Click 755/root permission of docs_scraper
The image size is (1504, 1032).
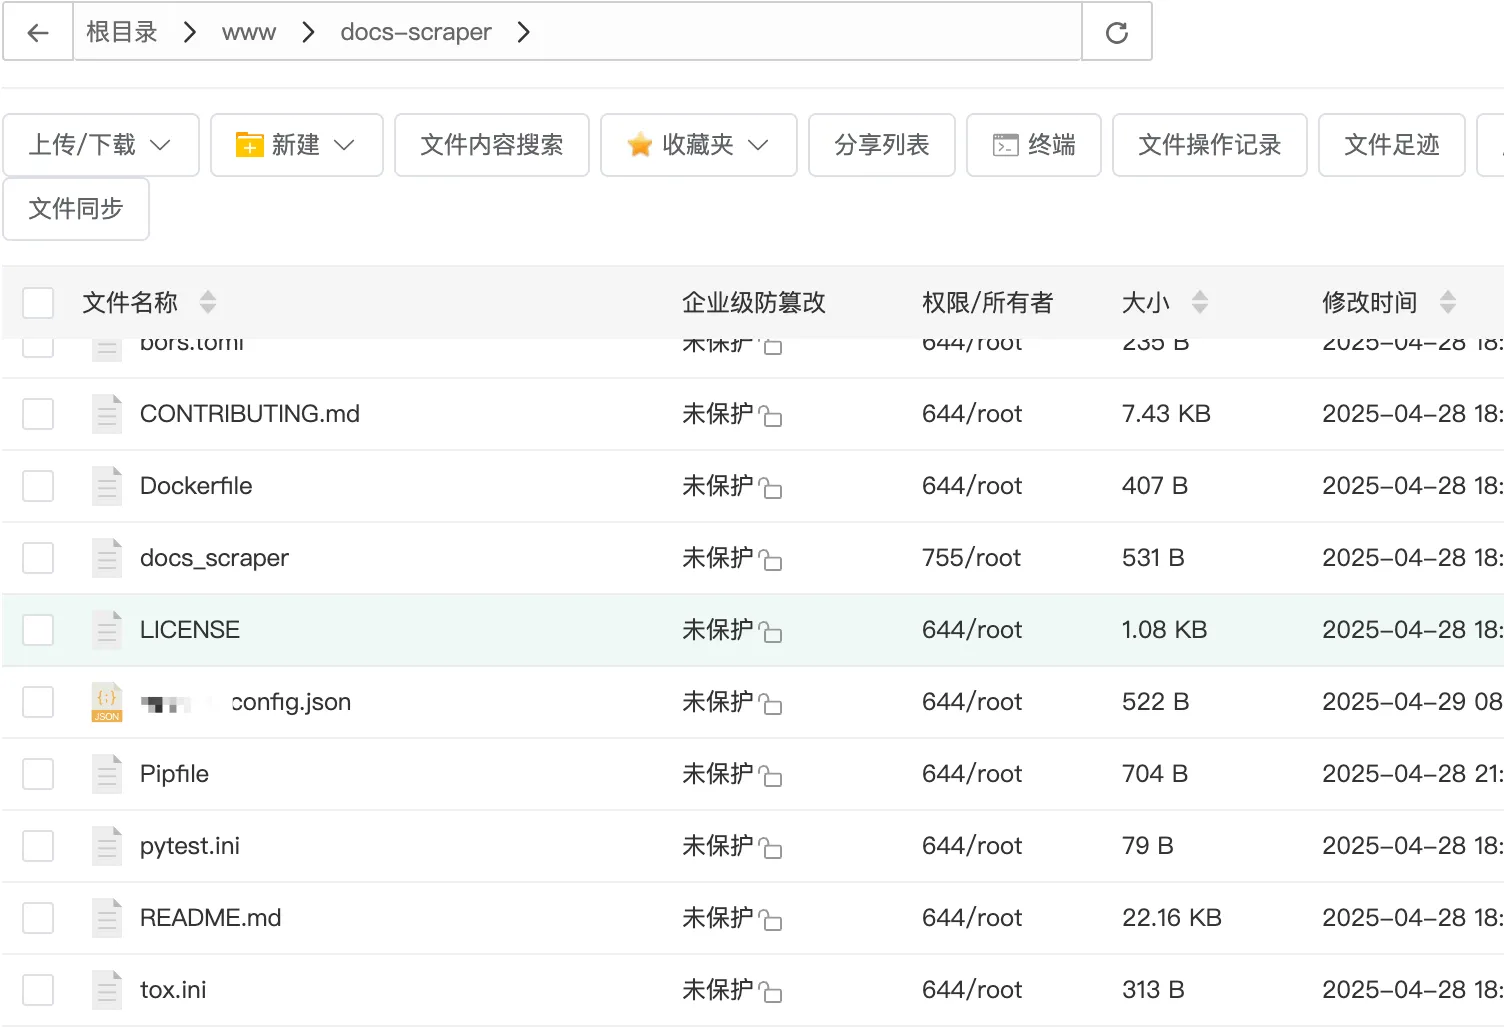[972, 558]
